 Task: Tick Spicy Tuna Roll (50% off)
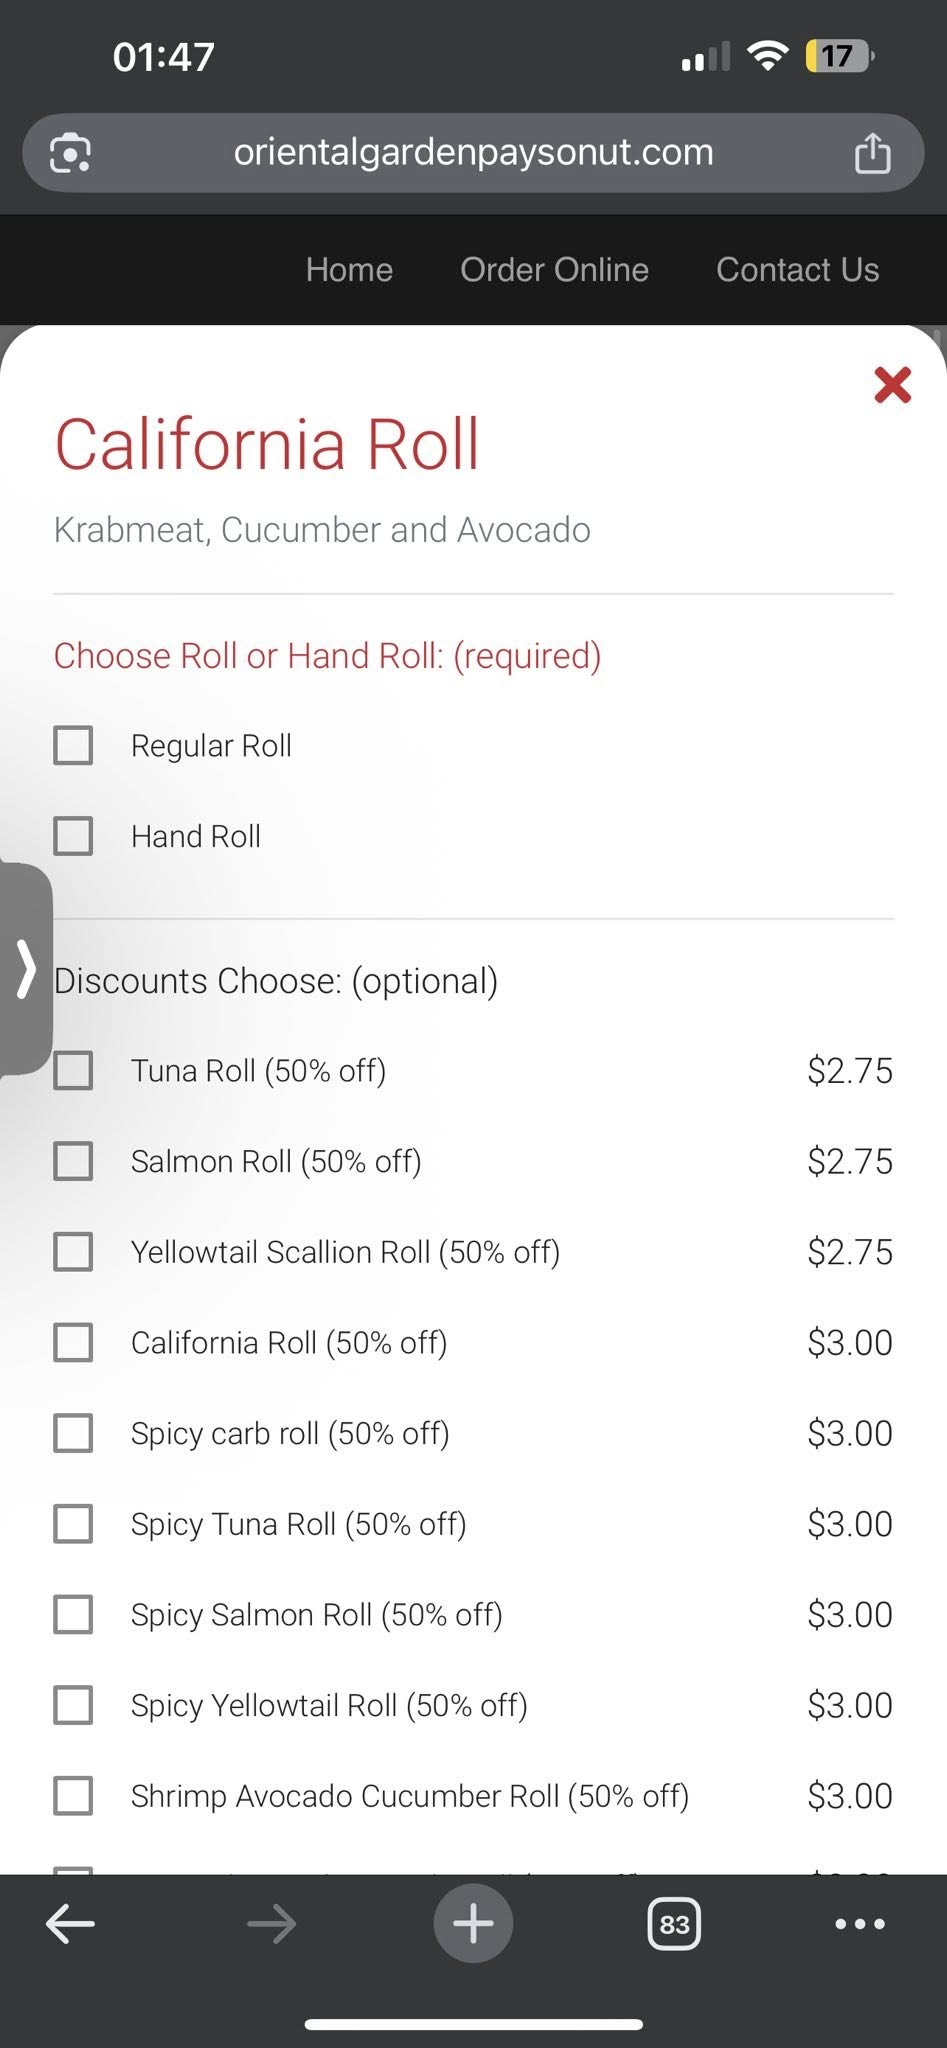coord(73,1524)
